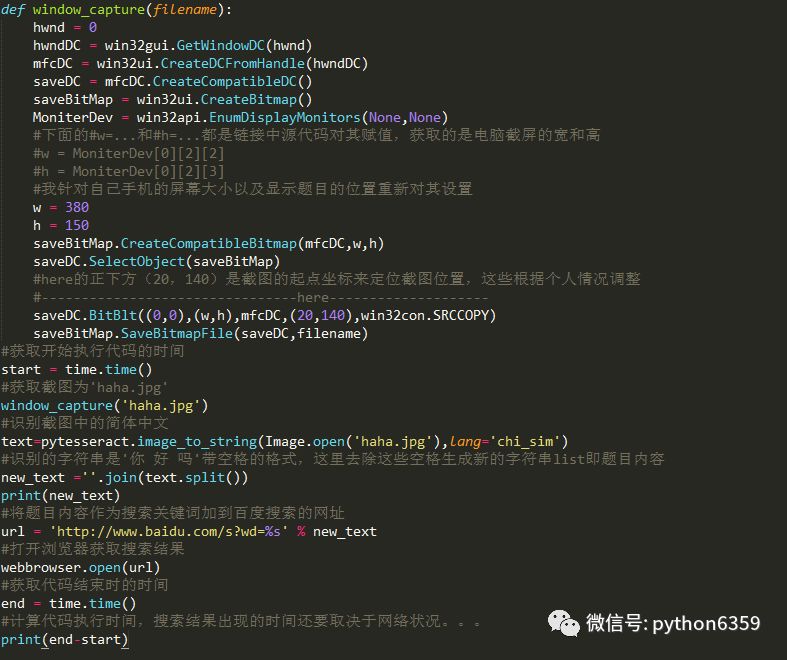Click the comment mentioning 'haha.jpg' screenshot

[84, 387]
